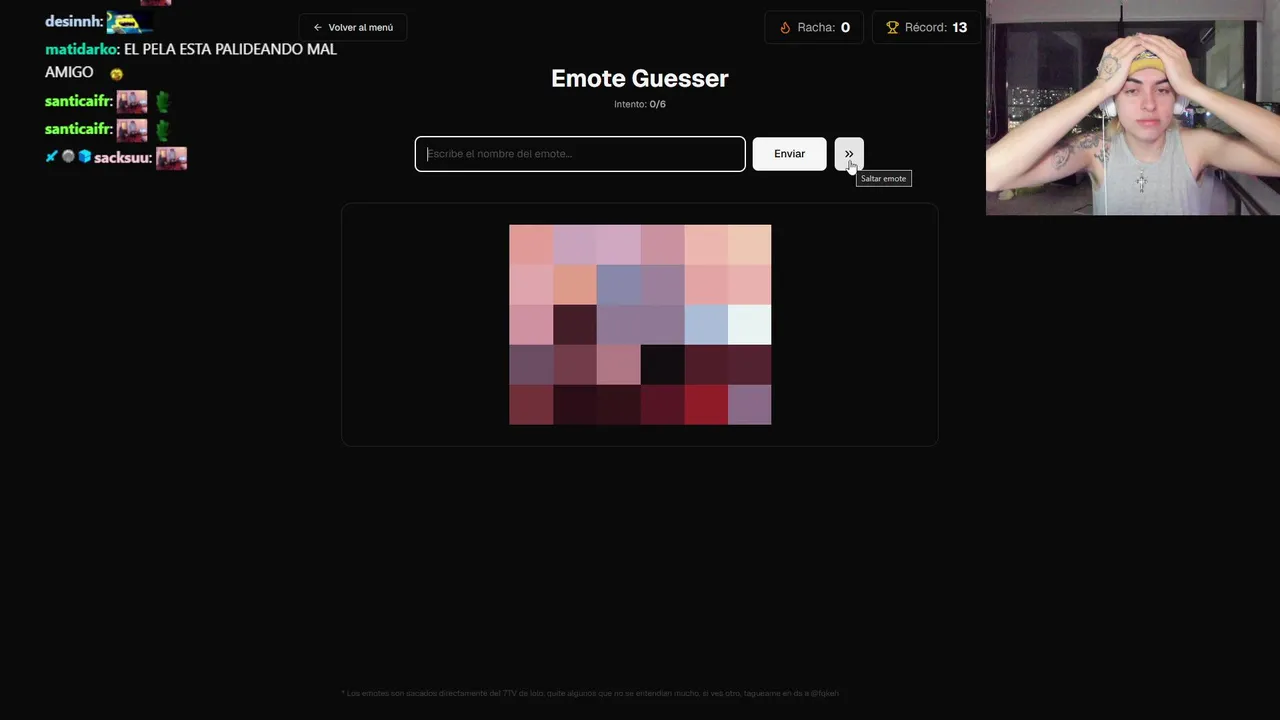
Task: Click the footer note about emotes
Action: coord(590,693)
